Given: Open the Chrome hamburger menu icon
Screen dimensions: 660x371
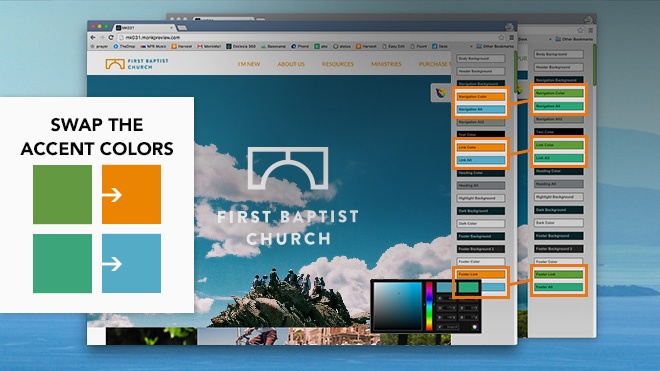Looking at the screenshot, I should tap(511, 37).
